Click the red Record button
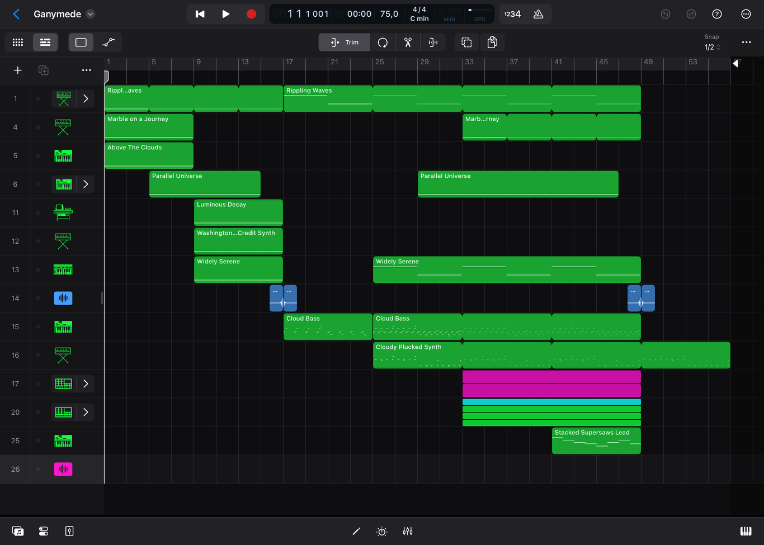Screen dimensions: 764x545 251,14
